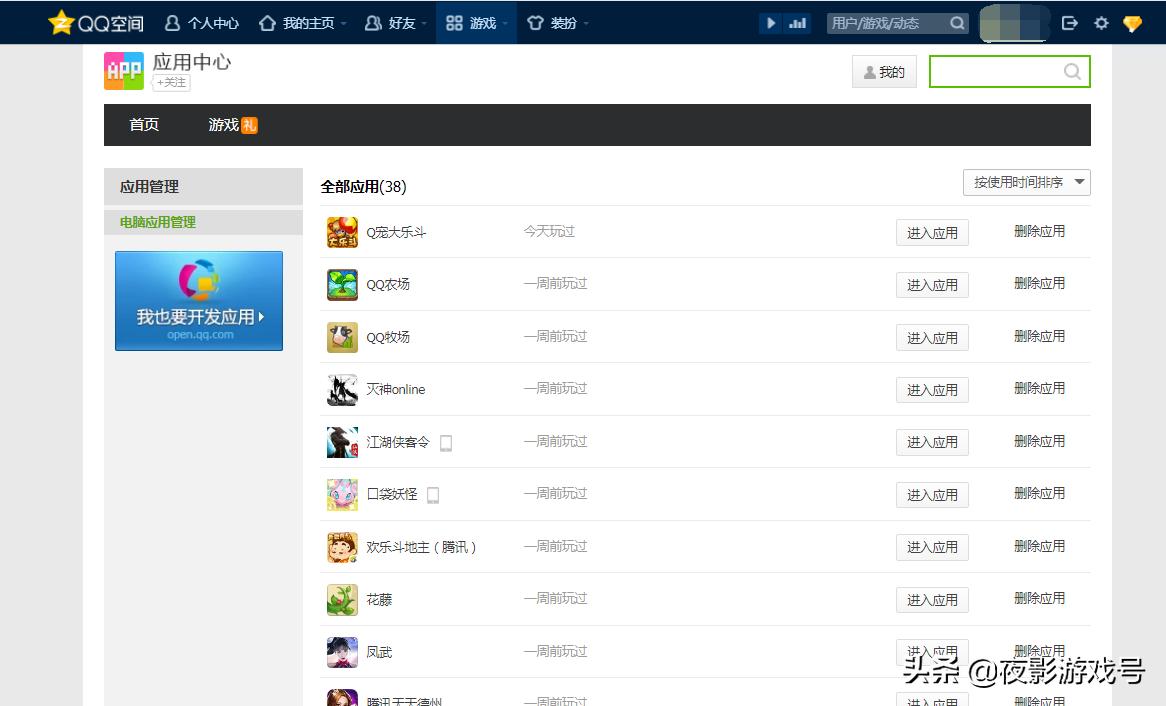Open the 按使用时间排序 sort dropdown
Image resolution: width=1166 pixels, height=706 pixels.
coord(1026,182)
